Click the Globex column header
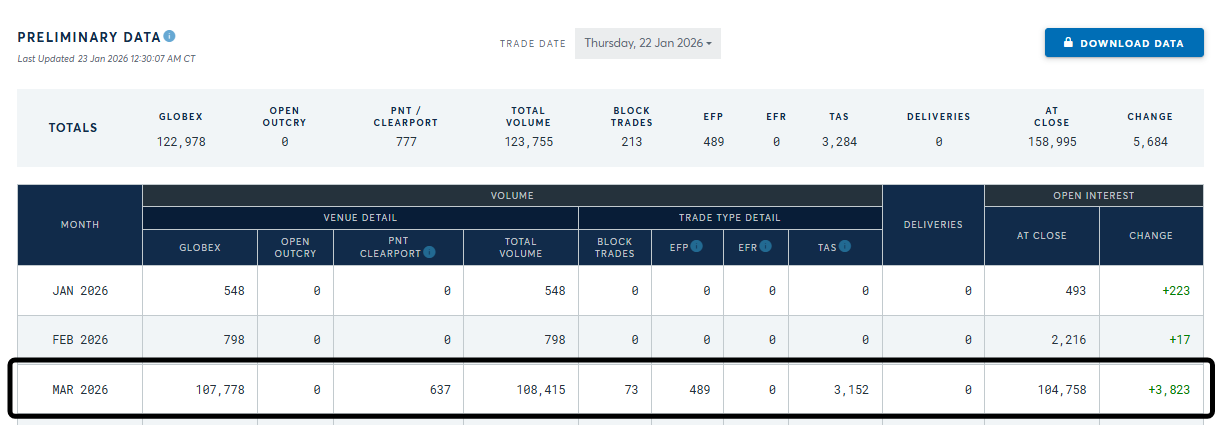 200,247
